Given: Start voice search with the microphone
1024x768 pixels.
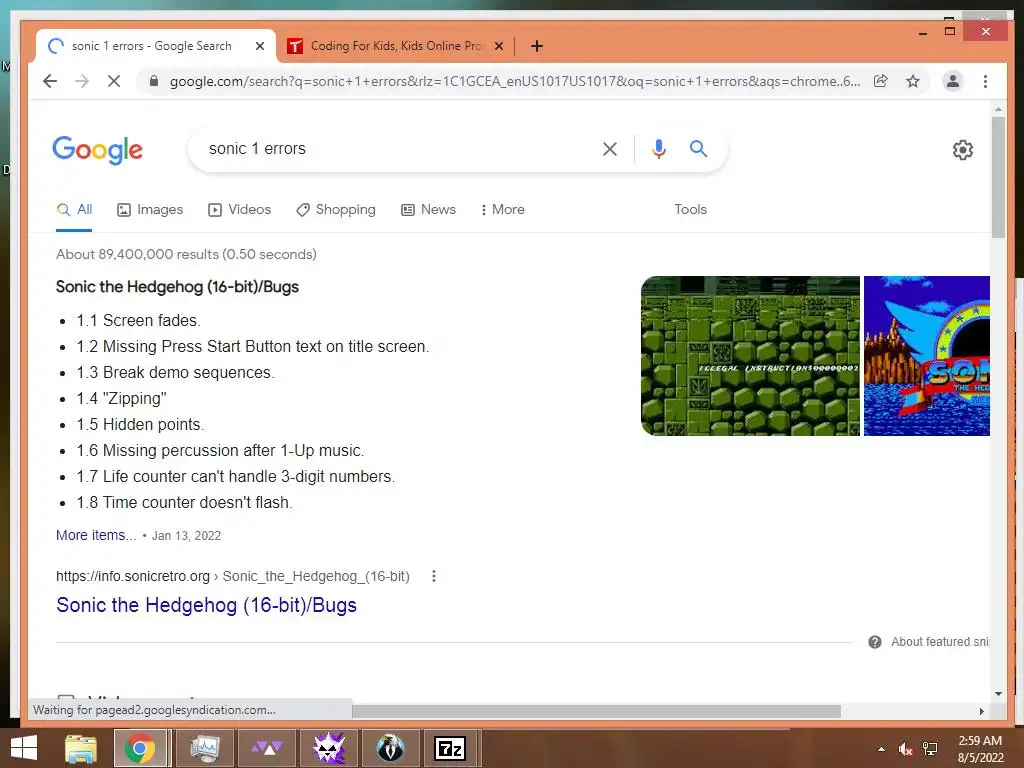Looking at the screenshot, I should click(x=659, y=149).
